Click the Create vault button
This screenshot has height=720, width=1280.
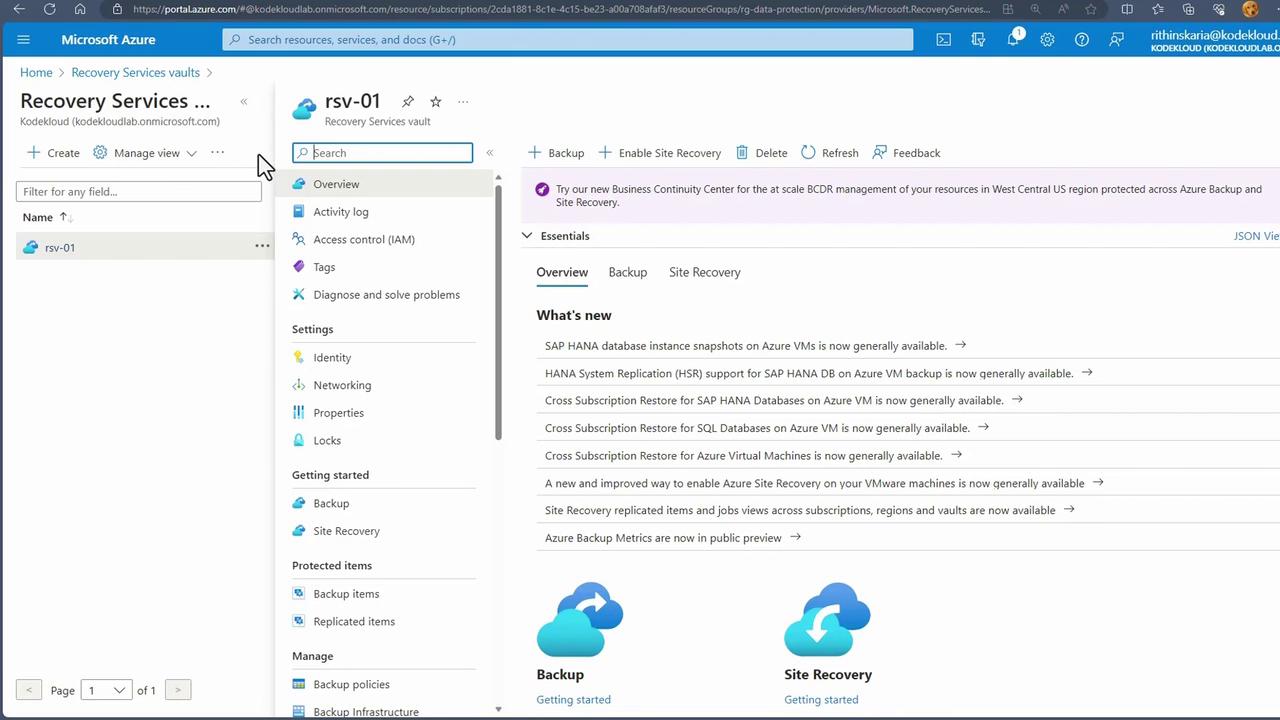53,153
